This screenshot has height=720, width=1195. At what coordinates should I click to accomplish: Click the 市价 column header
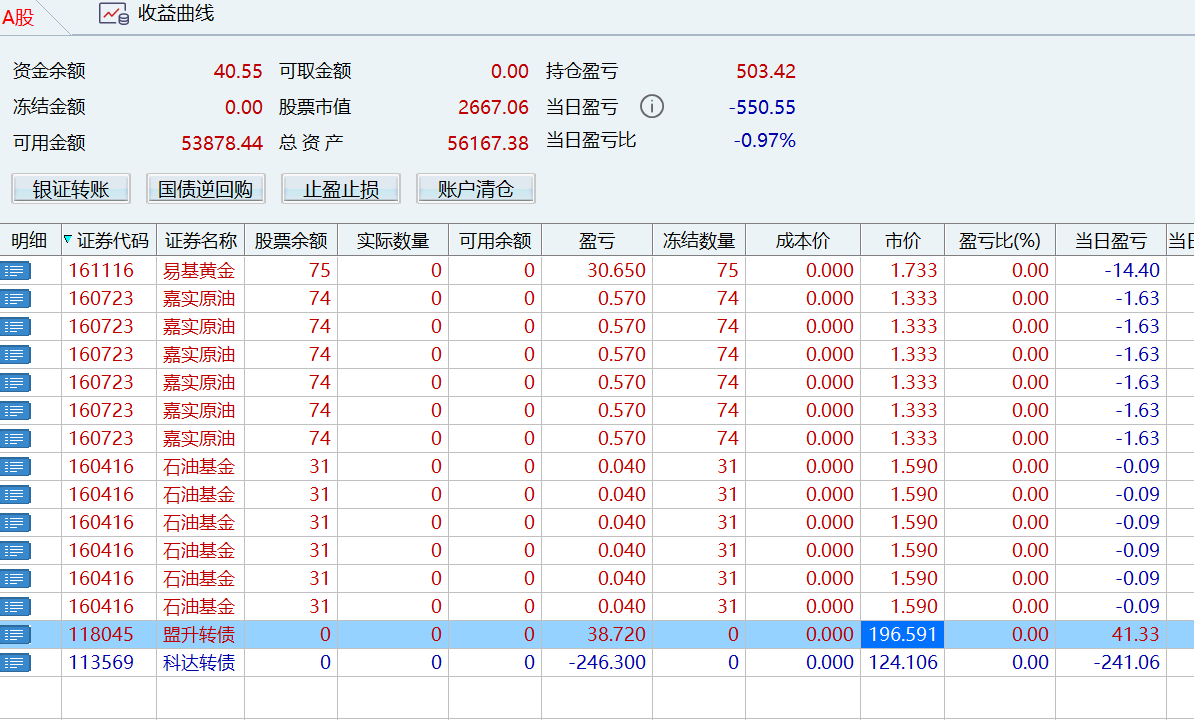[902, 241]
